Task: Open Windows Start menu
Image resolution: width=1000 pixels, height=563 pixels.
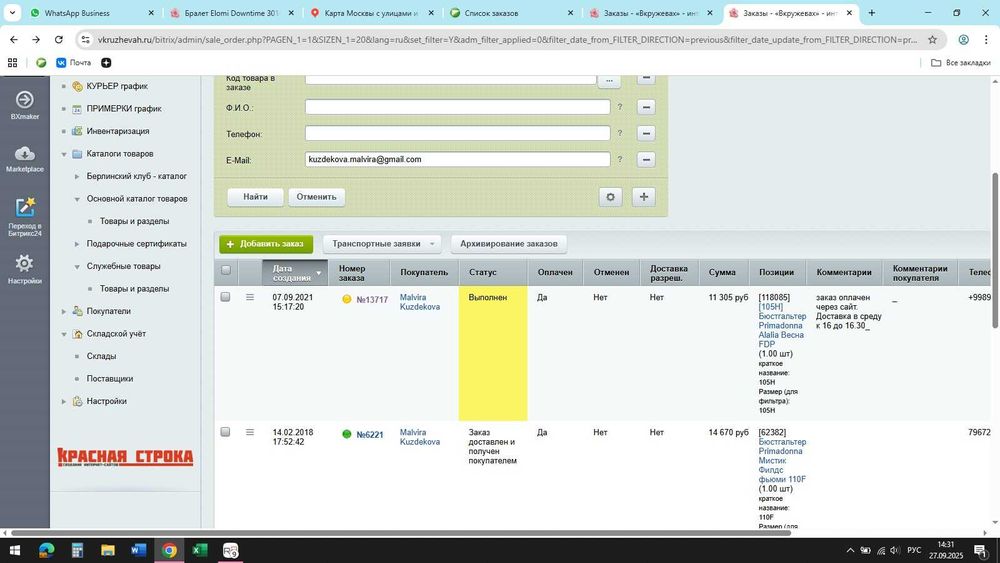Action: pyautogui.click(x=15, y=550)
